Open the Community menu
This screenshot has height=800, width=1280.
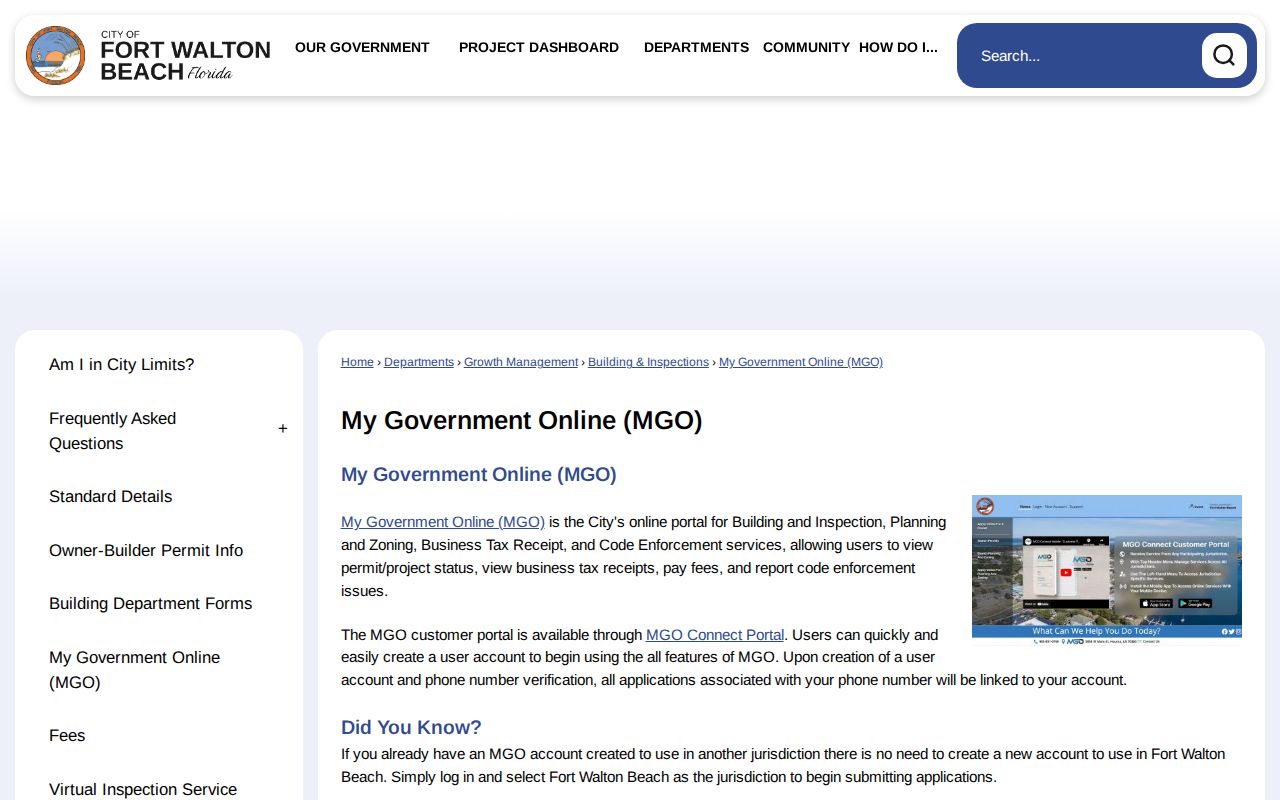(x=806, y=47)
